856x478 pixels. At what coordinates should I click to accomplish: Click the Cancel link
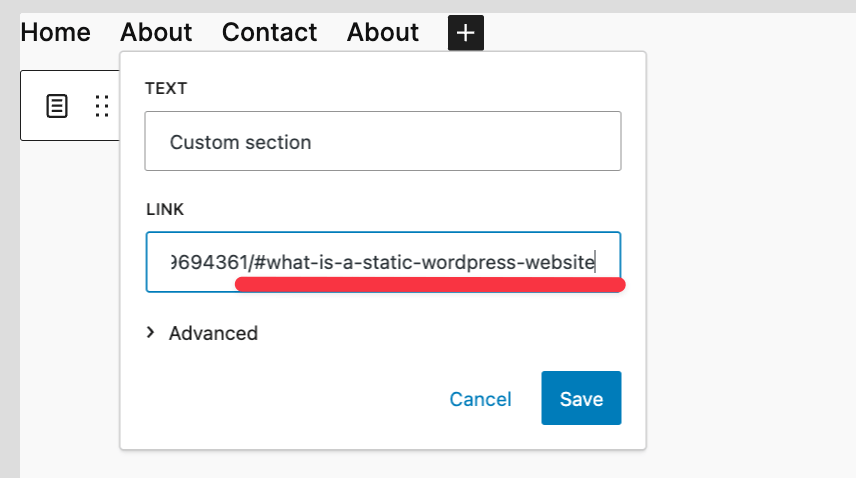click(480, 399)
